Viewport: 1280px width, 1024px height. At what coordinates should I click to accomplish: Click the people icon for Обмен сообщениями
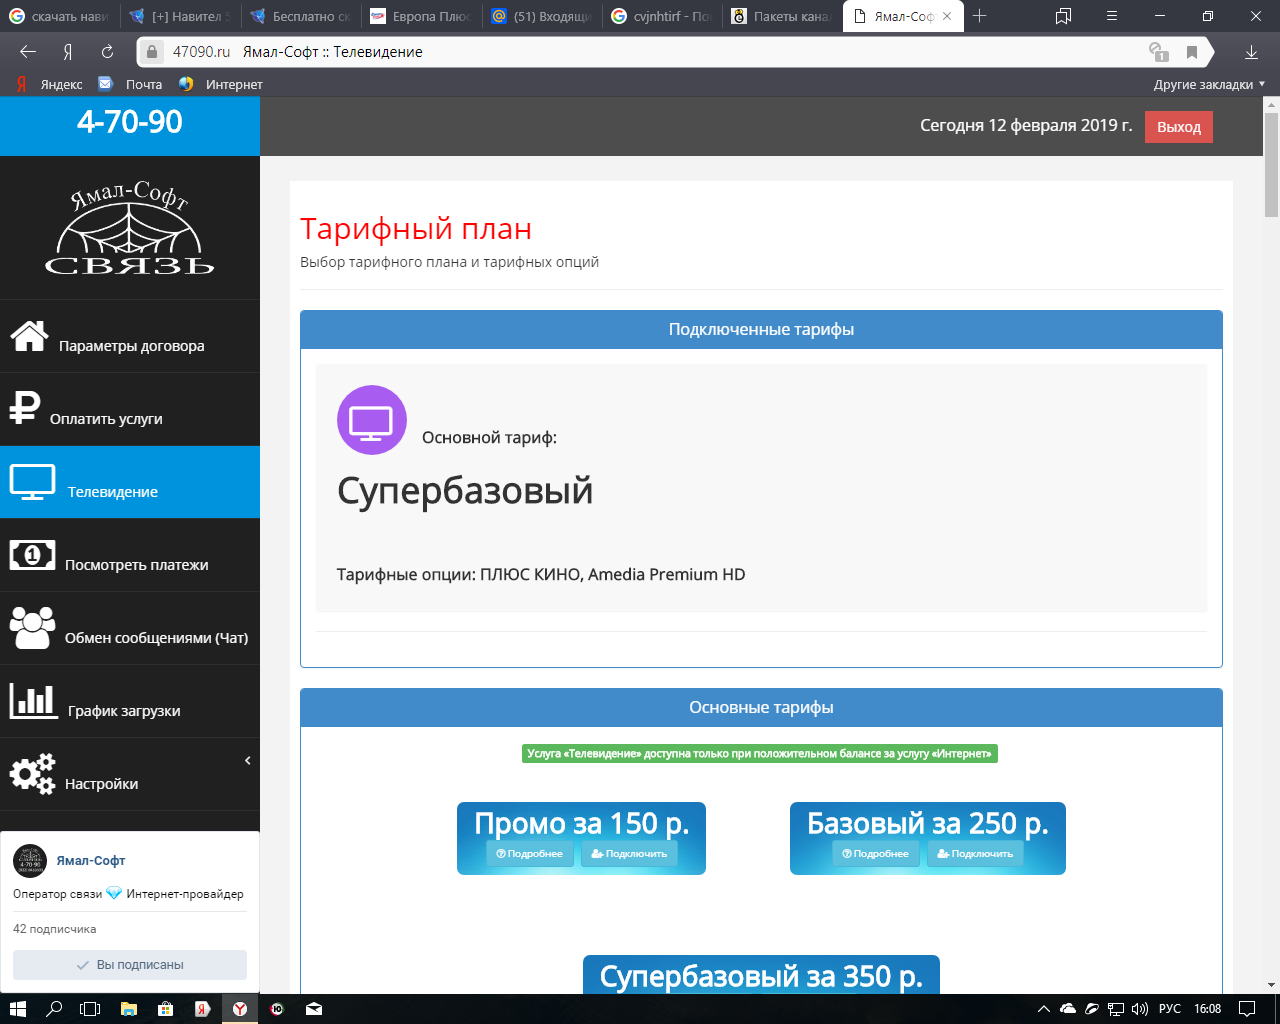(x=32, y=628)
